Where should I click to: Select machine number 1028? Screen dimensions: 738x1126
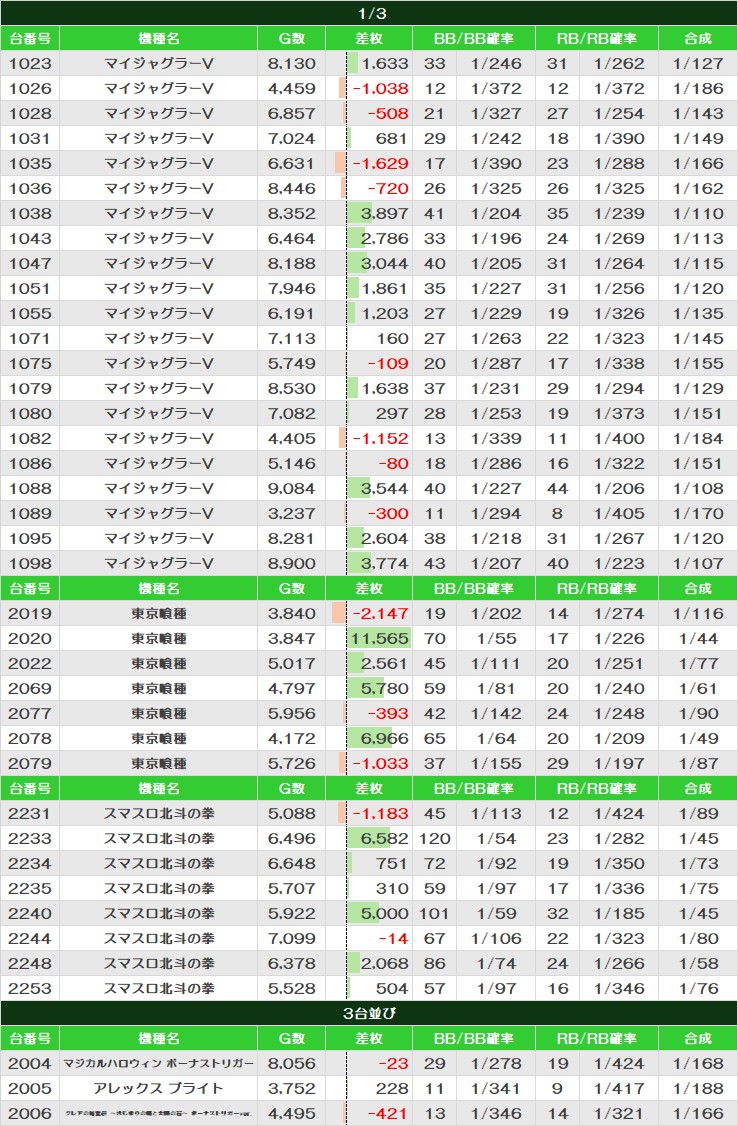point(30,113)
